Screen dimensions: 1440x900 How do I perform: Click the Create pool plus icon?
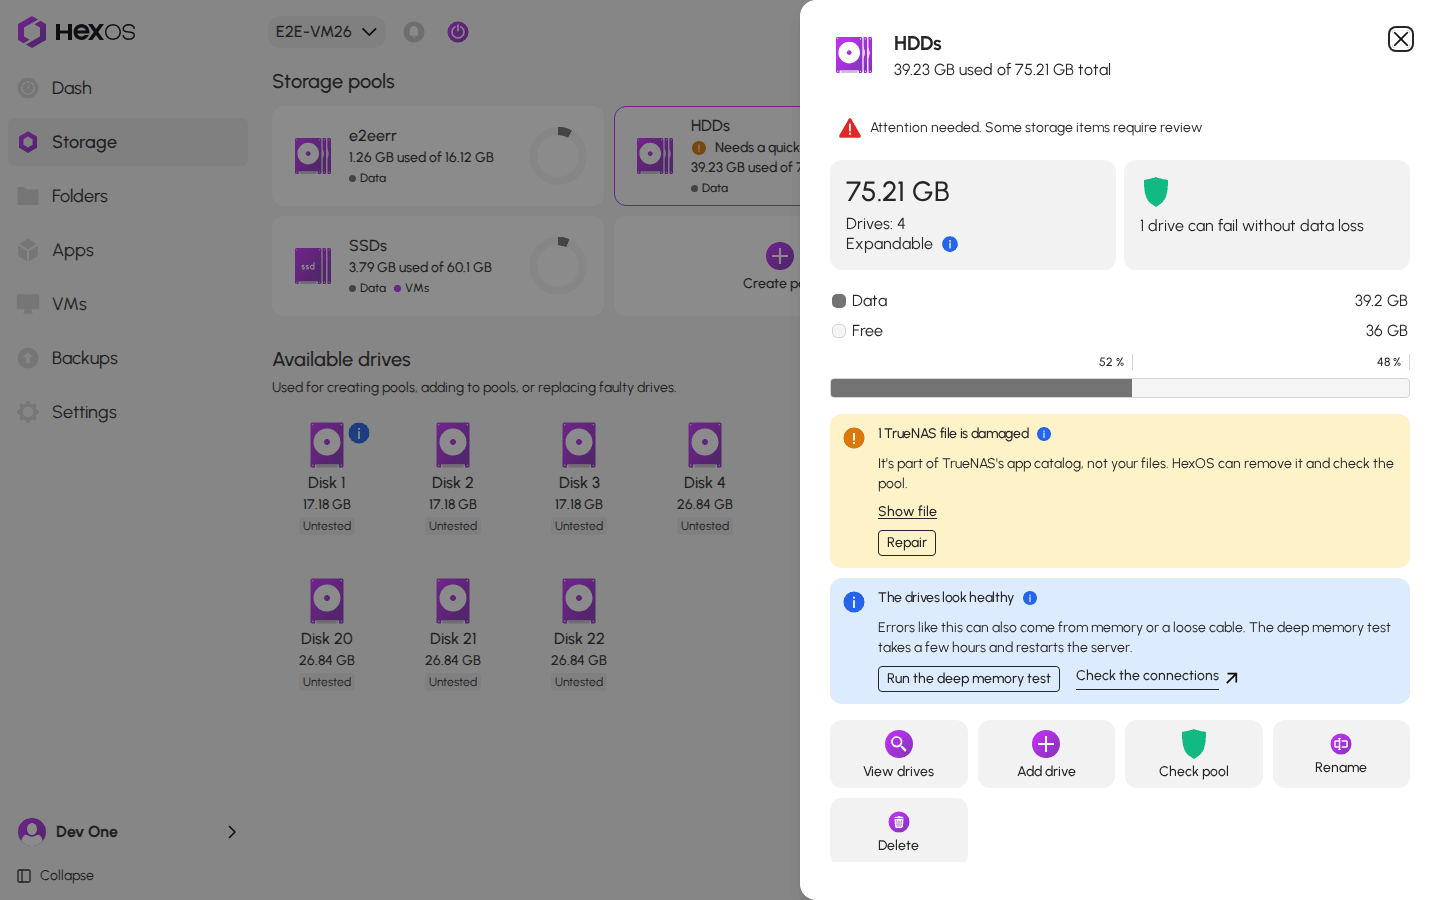click(x=780, y=256)
